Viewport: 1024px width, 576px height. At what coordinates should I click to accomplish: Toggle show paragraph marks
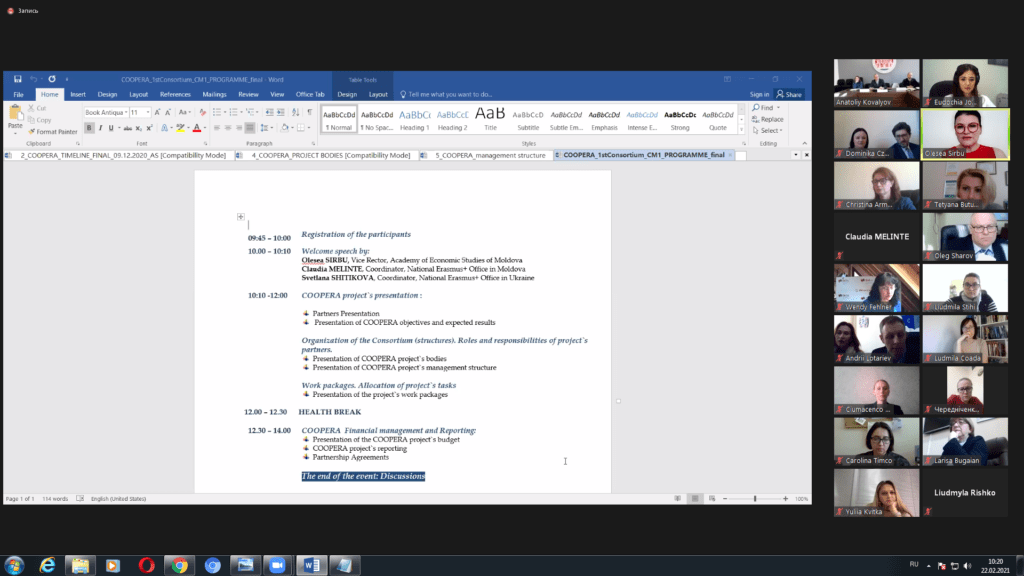click(x=309, y=113)
